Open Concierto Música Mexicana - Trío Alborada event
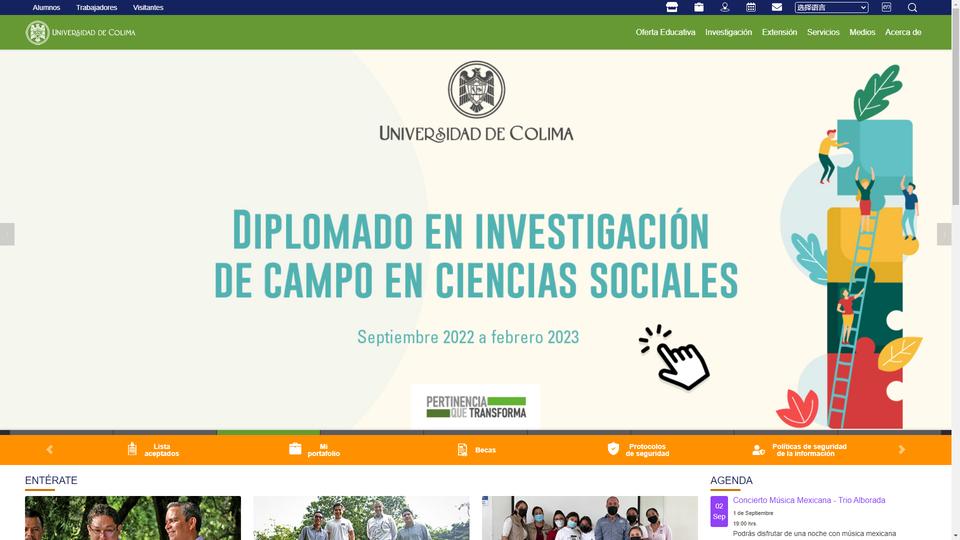Screen dimensions: 960x540 809,500
